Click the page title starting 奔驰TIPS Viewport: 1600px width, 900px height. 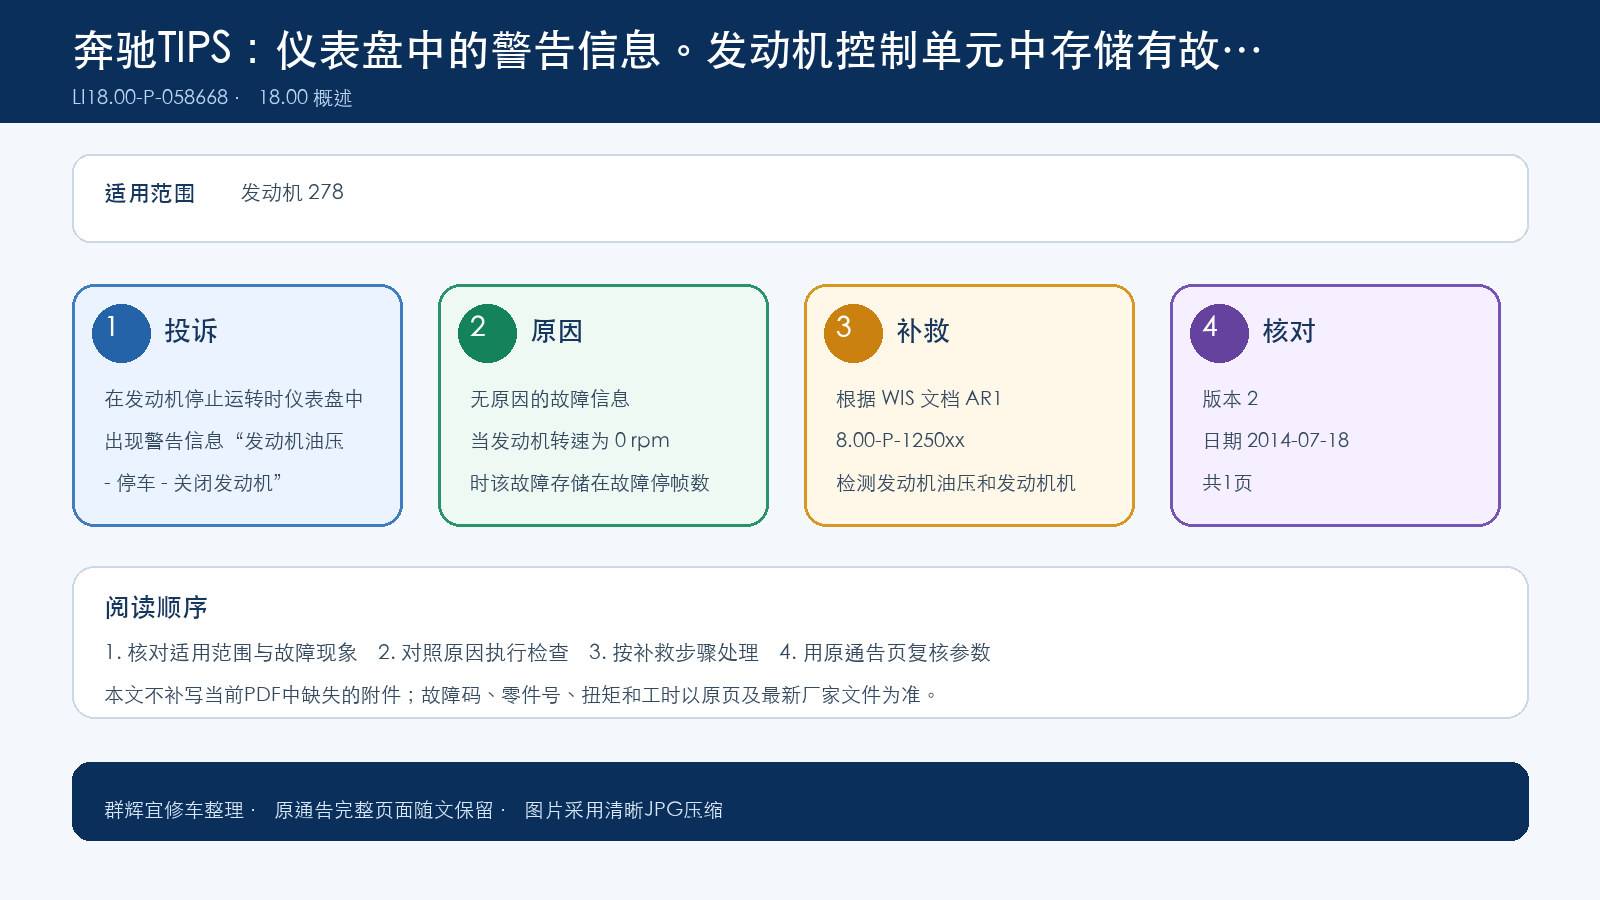(x=667, y=49)
